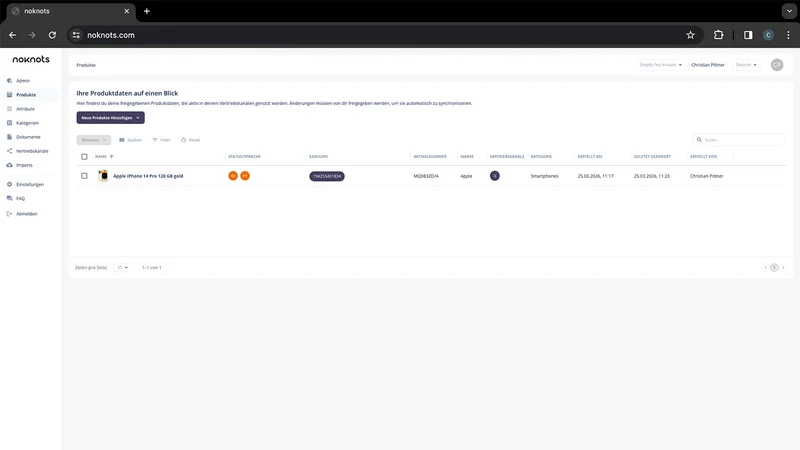Click the Einstellungen gear icon
The width and height of the screenshot is (800, 450).
click(x=9, y=184)
